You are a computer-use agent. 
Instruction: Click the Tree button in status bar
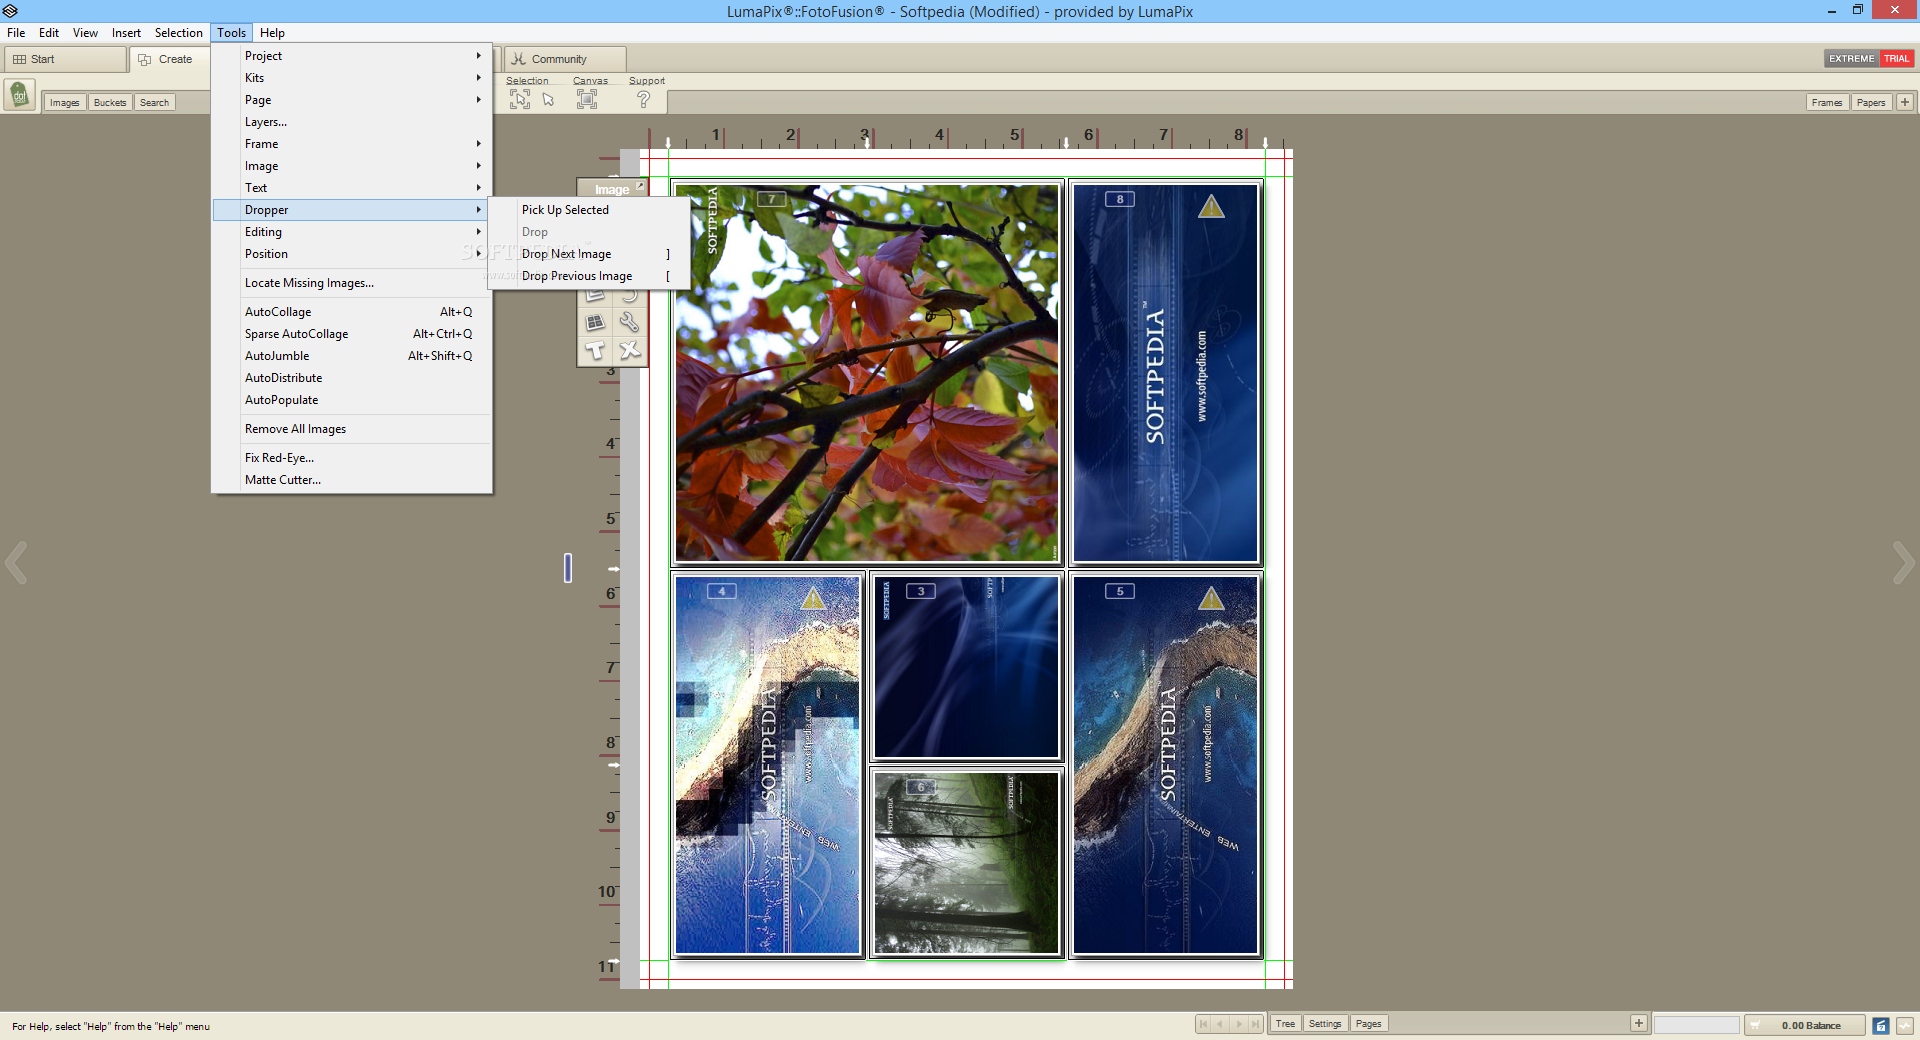pos(1285,1023)
